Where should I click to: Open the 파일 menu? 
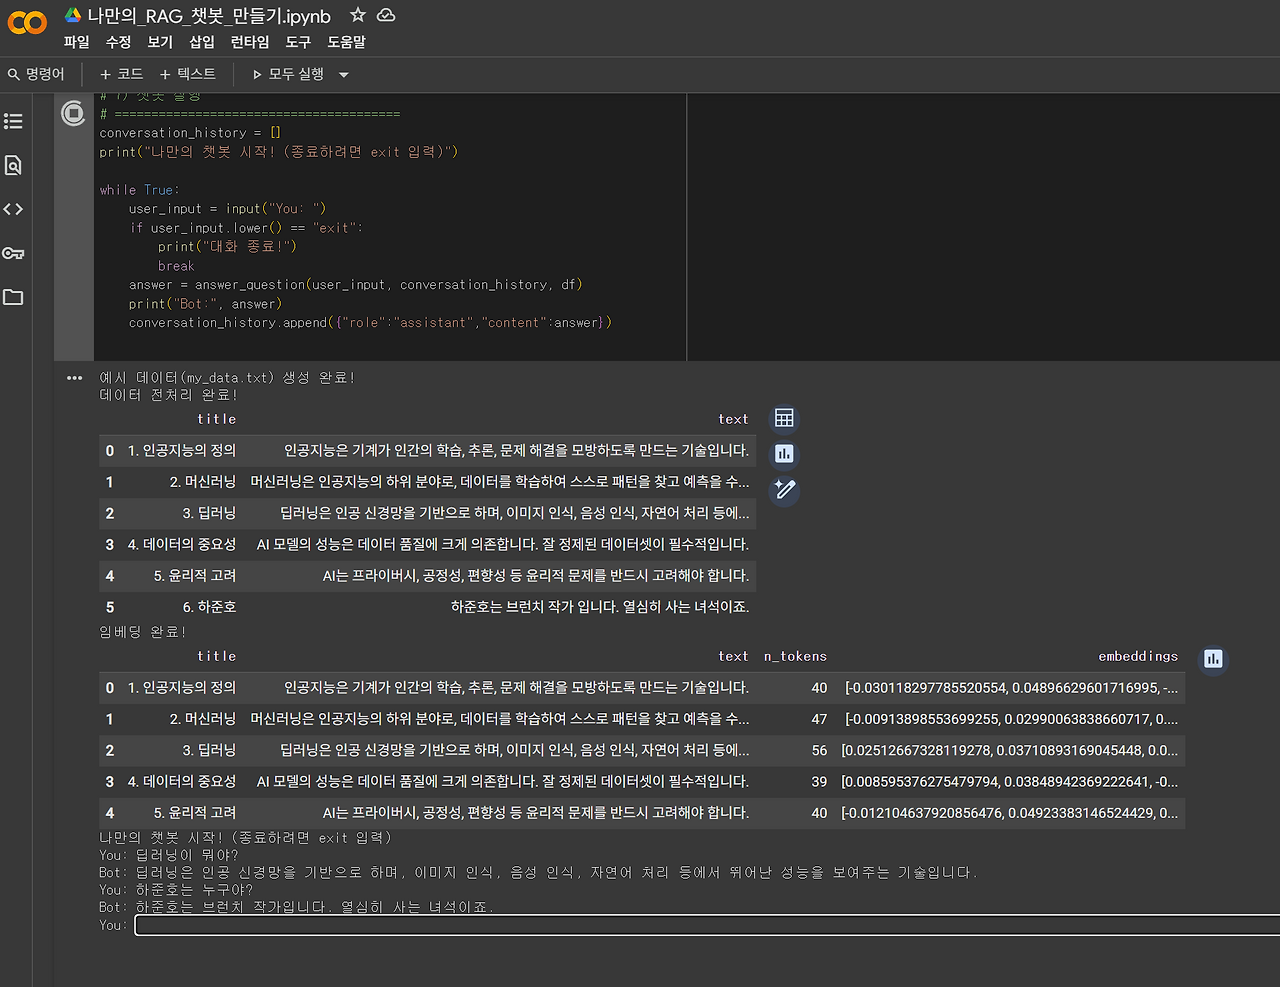(x=77, y=42)
